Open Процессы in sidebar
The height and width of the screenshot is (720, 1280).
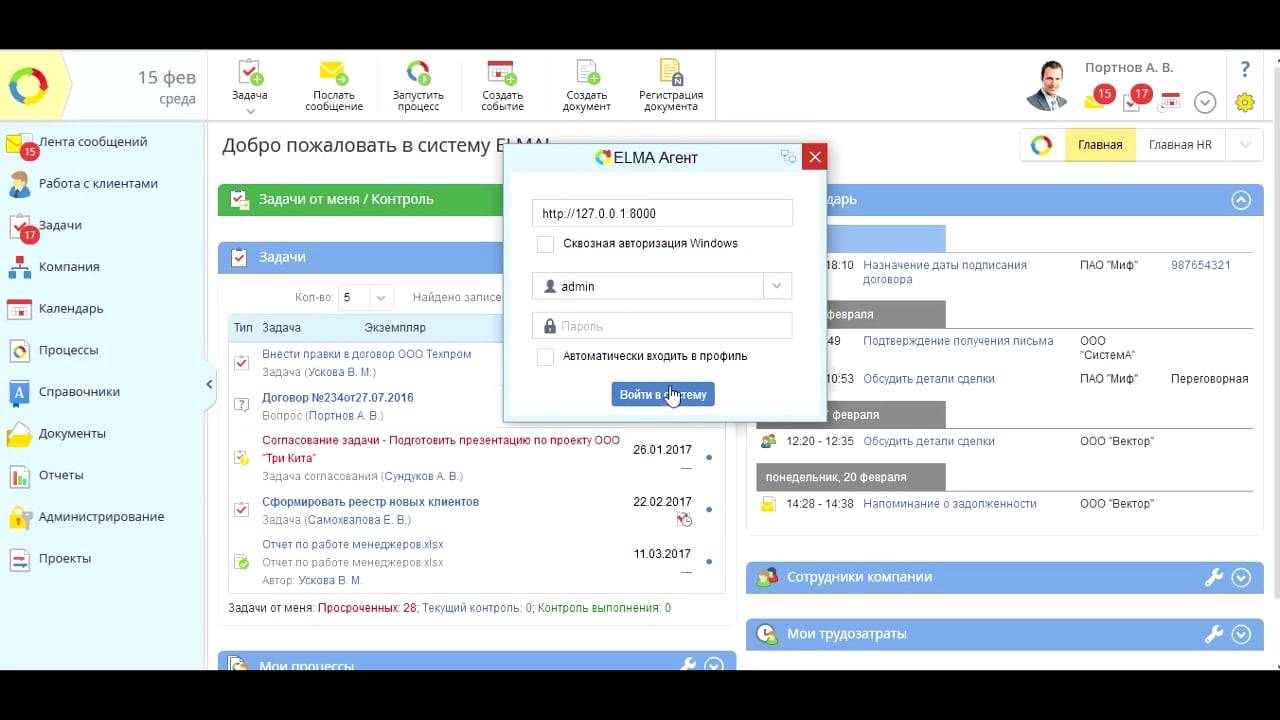coord(68,350)
